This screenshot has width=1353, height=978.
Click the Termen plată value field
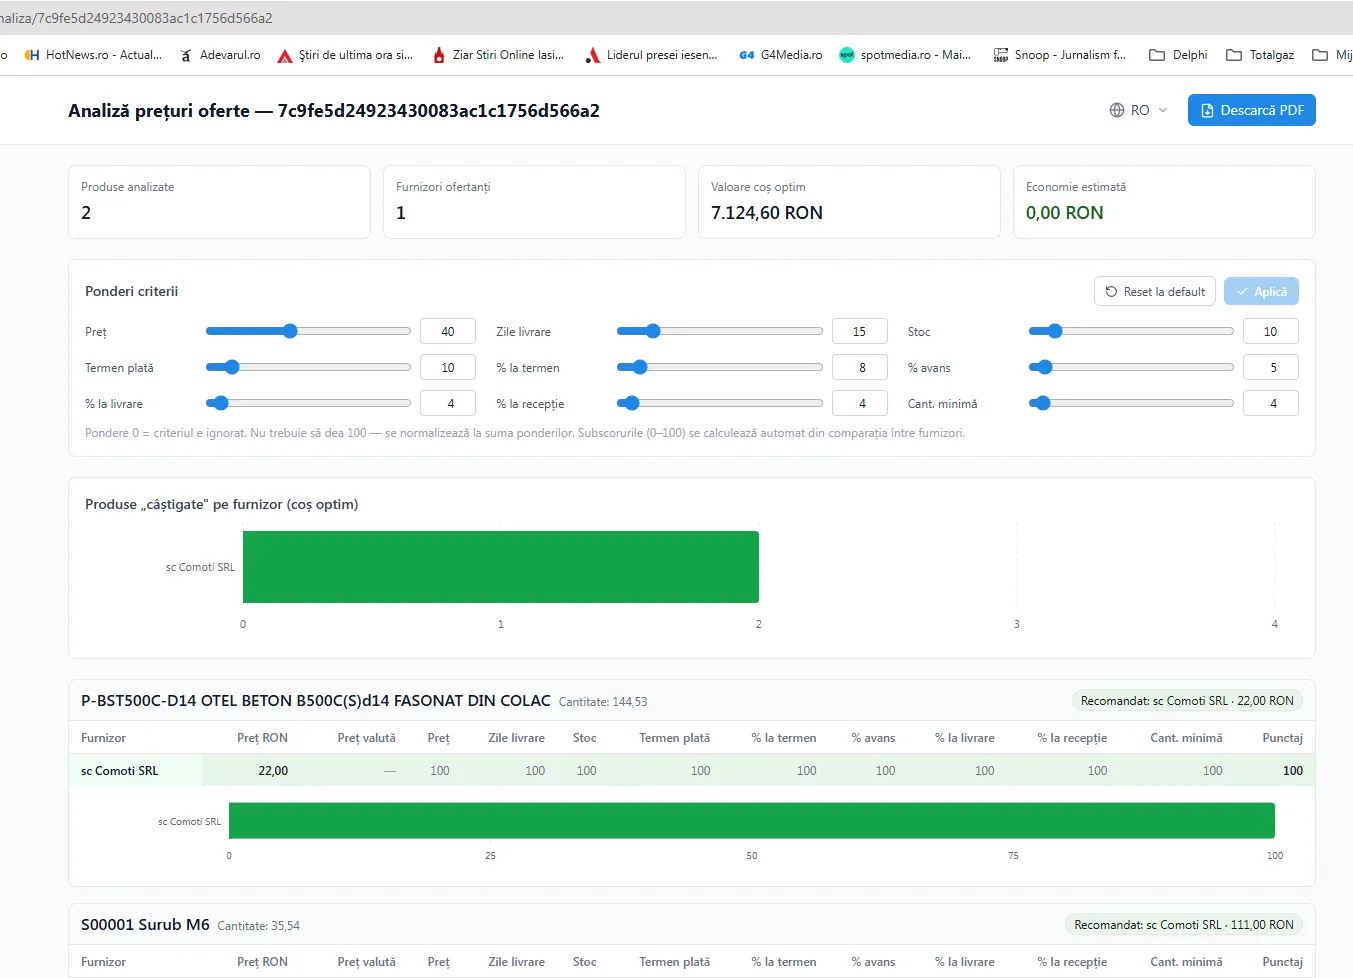[448, 367]
